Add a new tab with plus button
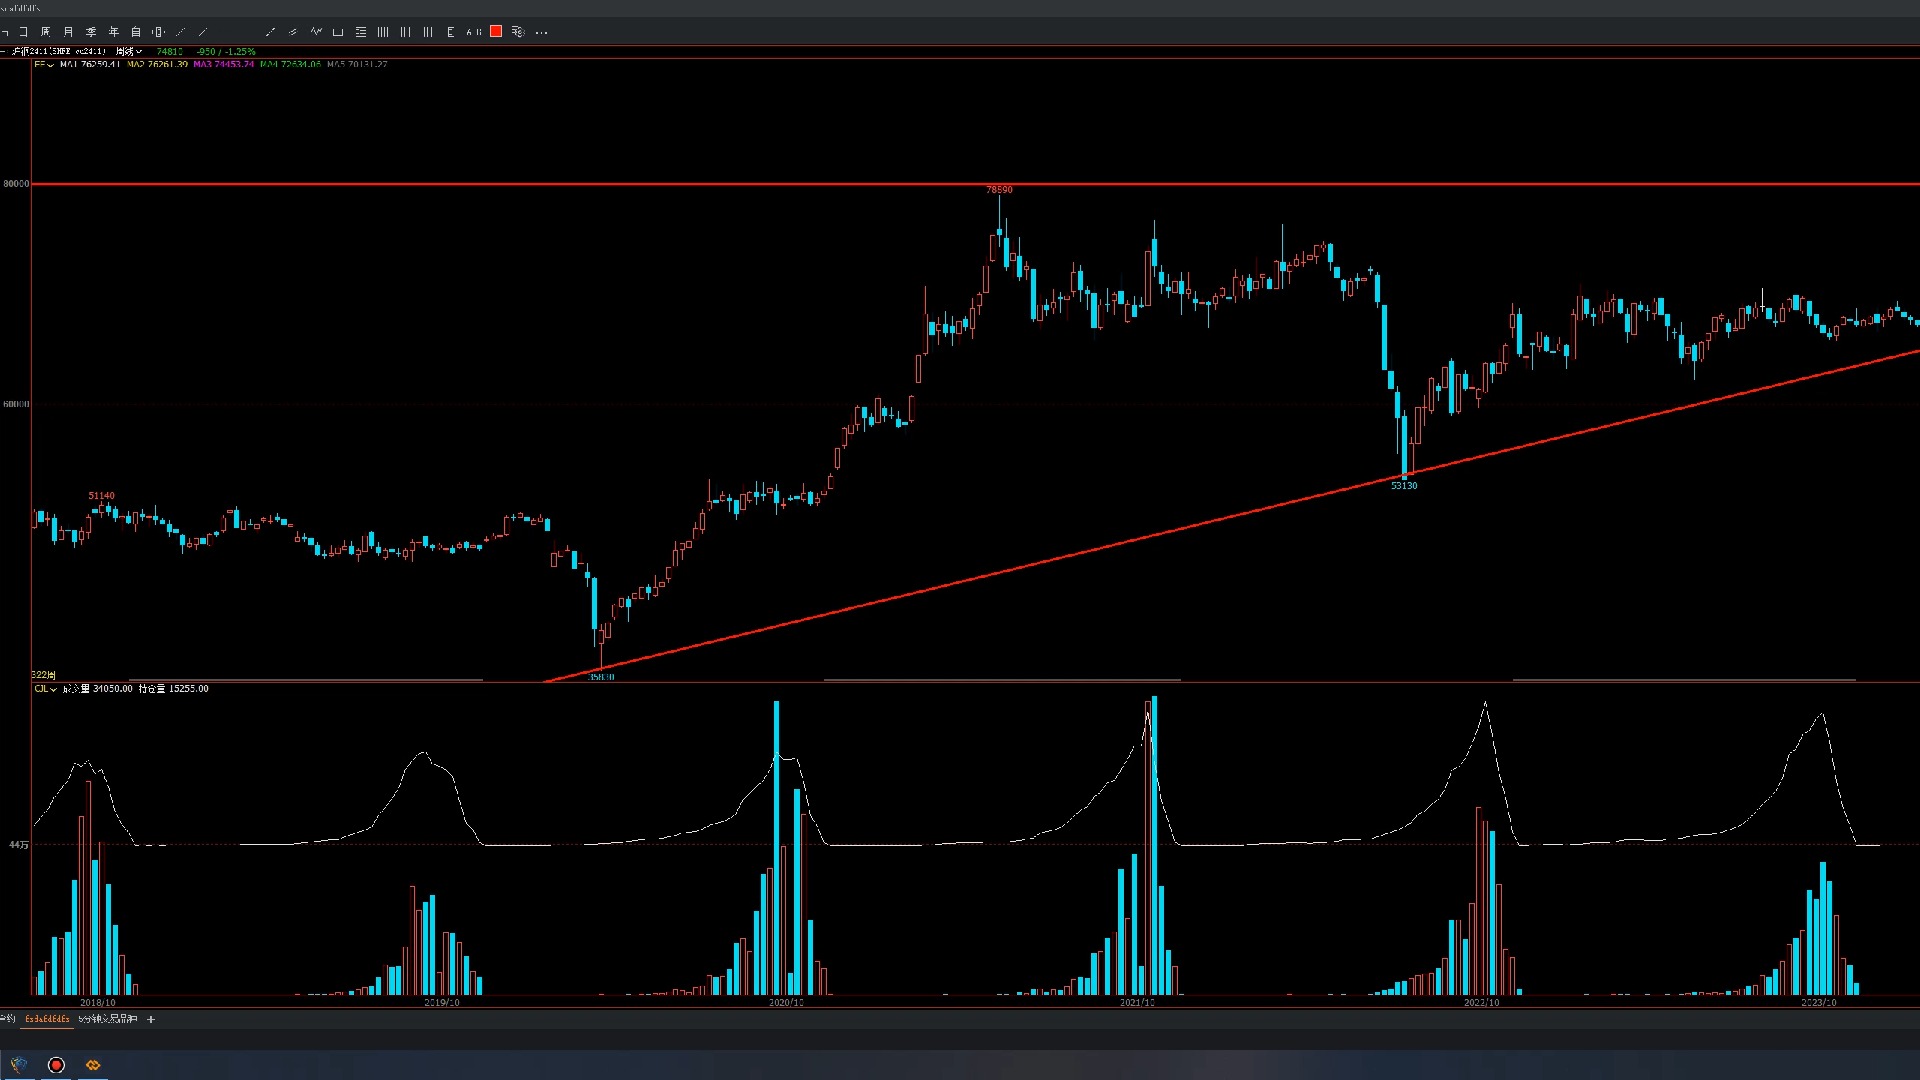1920x1080 pixels. [151, 1019]
